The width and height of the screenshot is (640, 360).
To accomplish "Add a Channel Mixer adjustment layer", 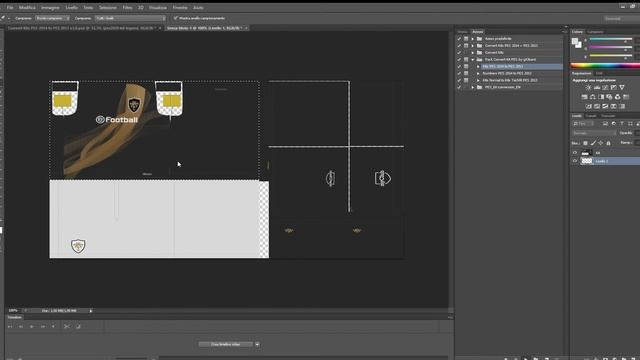I will [618, 97].
